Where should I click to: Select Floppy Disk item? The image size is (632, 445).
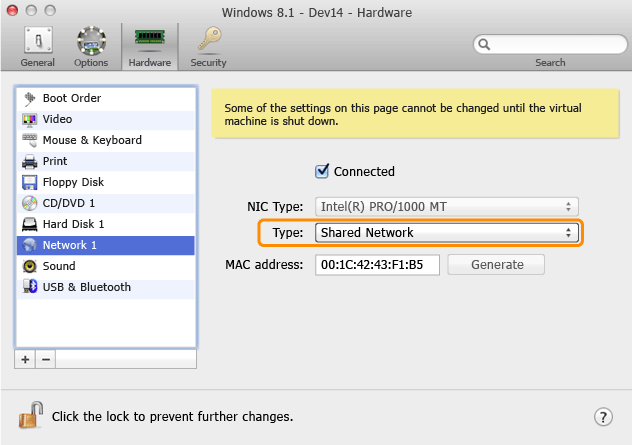(106, 182)
